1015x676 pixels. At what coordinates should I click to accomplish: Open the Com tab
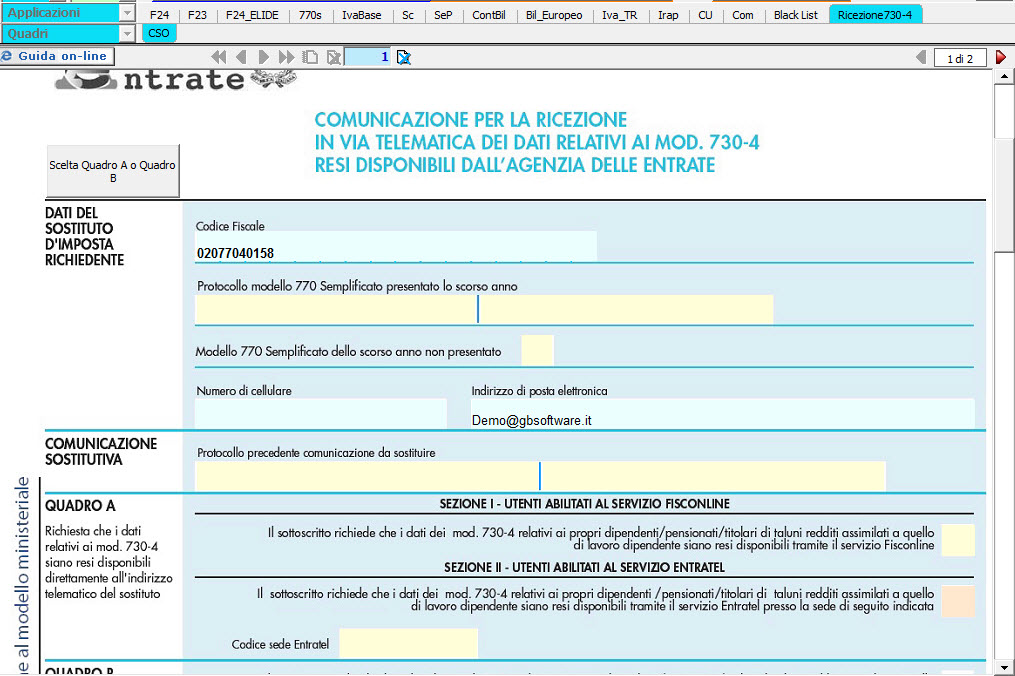click(x=742, y=15)
